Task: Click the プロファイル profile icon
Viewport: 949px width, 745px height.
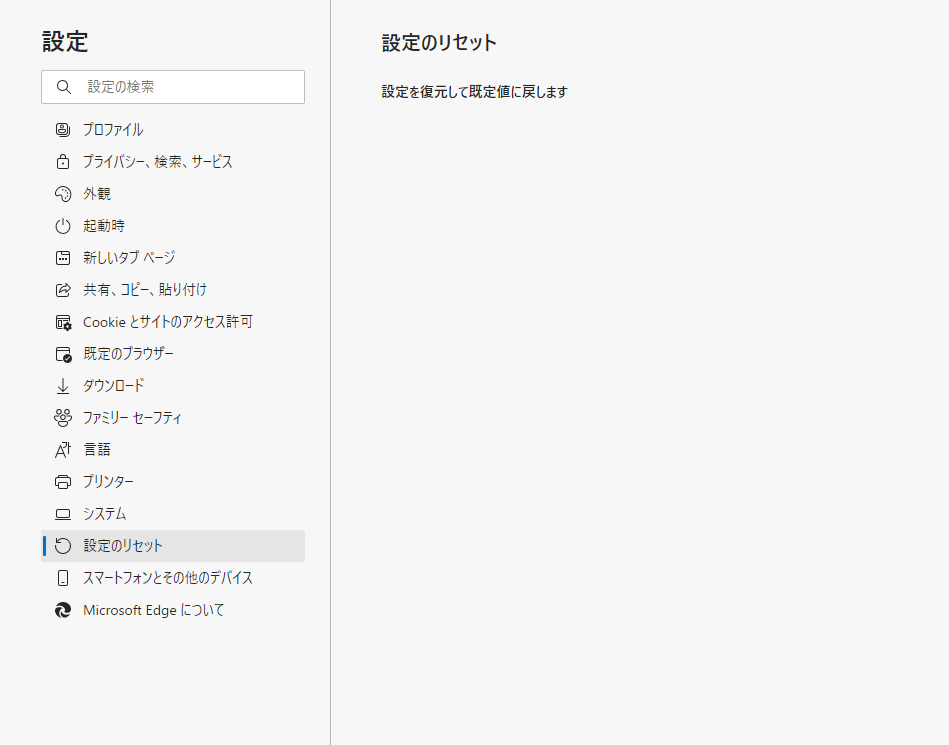Action: 63,129
